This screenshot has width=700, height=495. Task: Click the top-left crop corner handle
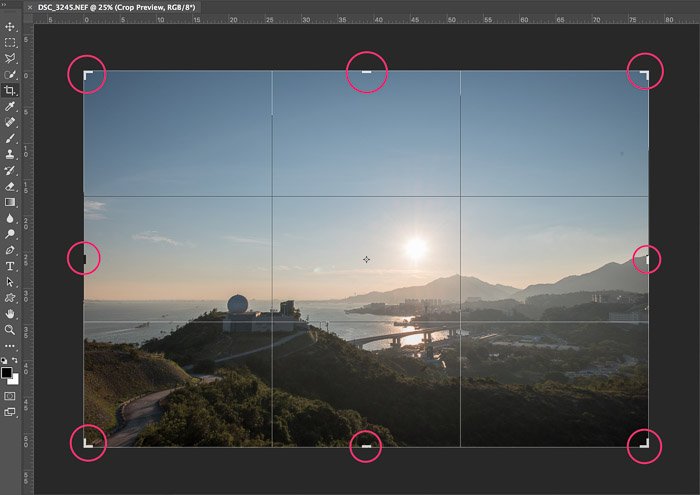pos(87,74)
